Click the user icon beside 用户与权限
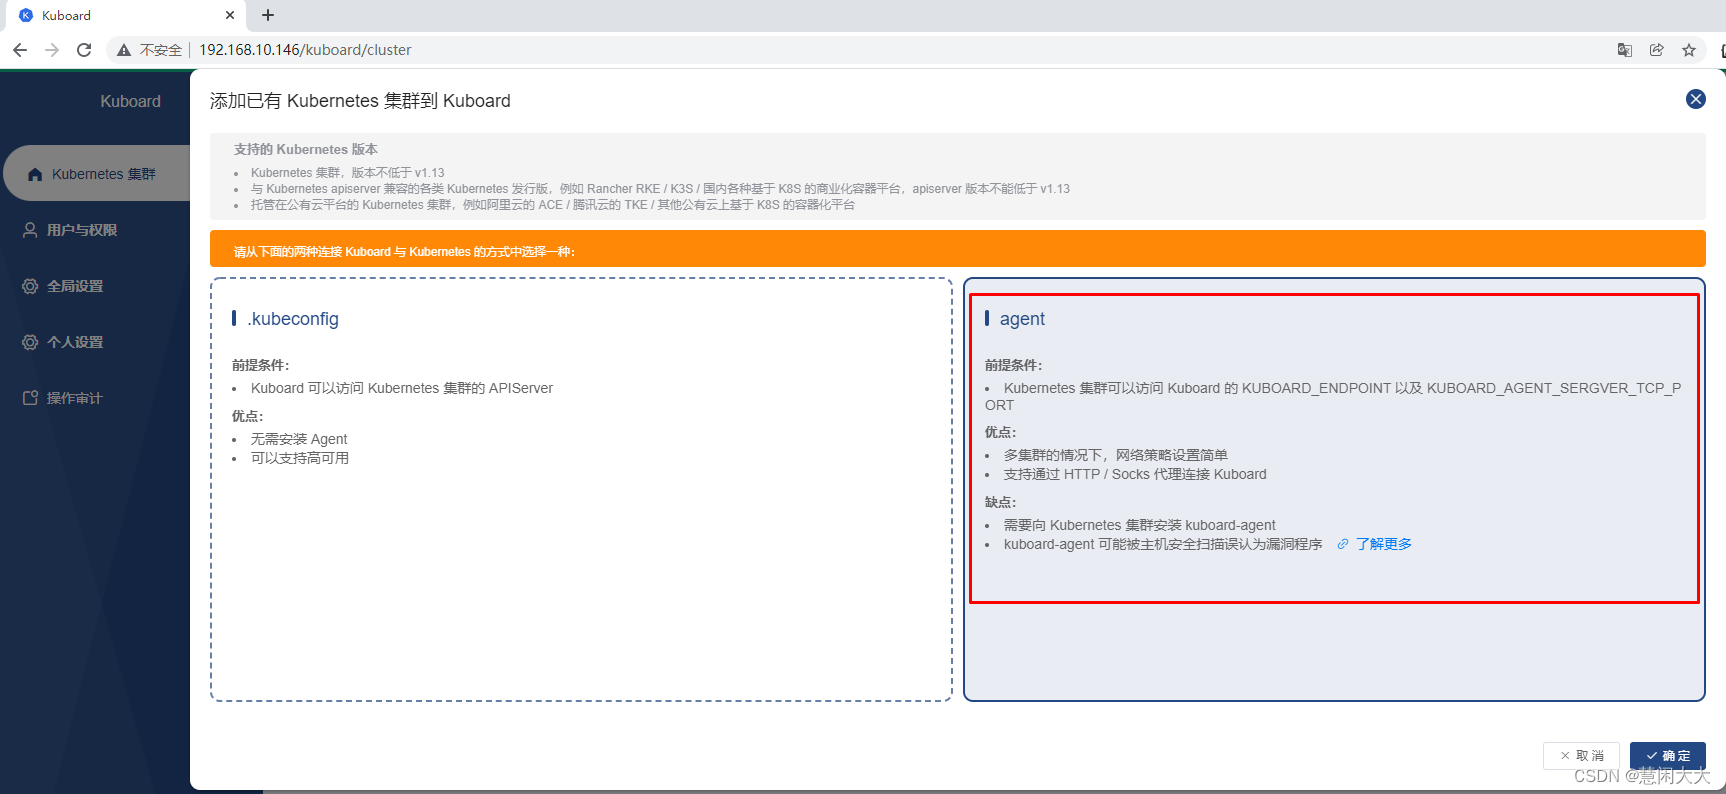 click(30, 230)
